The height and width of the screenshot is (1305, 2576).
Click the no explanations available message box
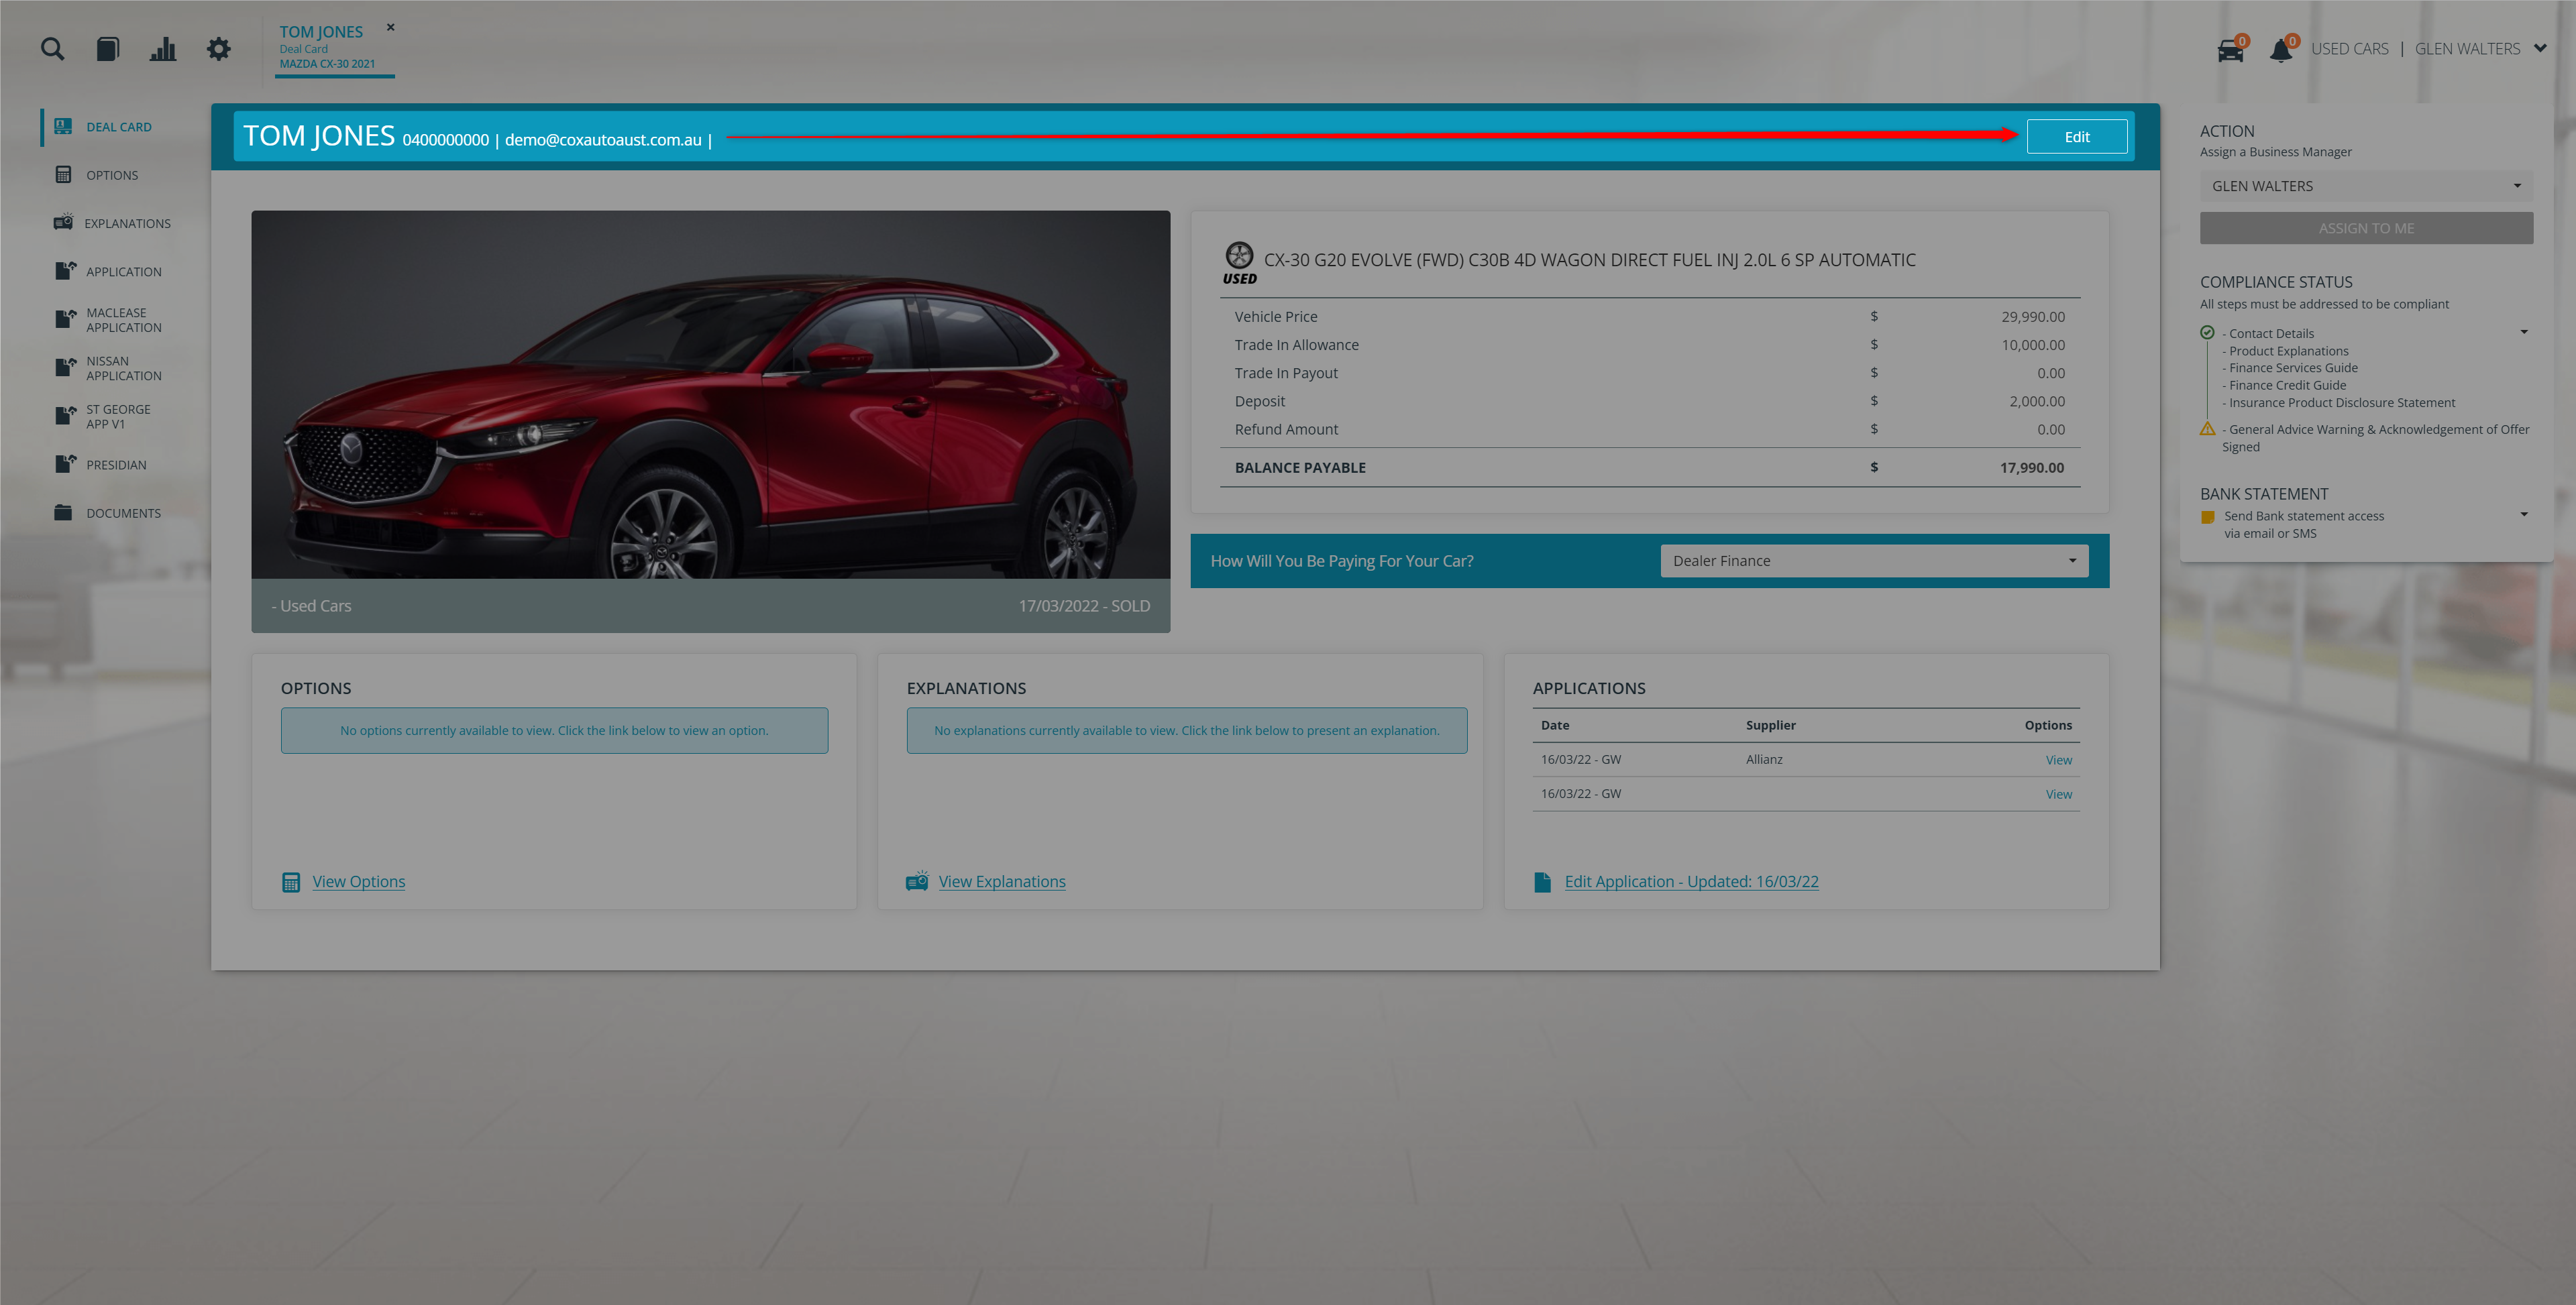[x=1186, y=731]
